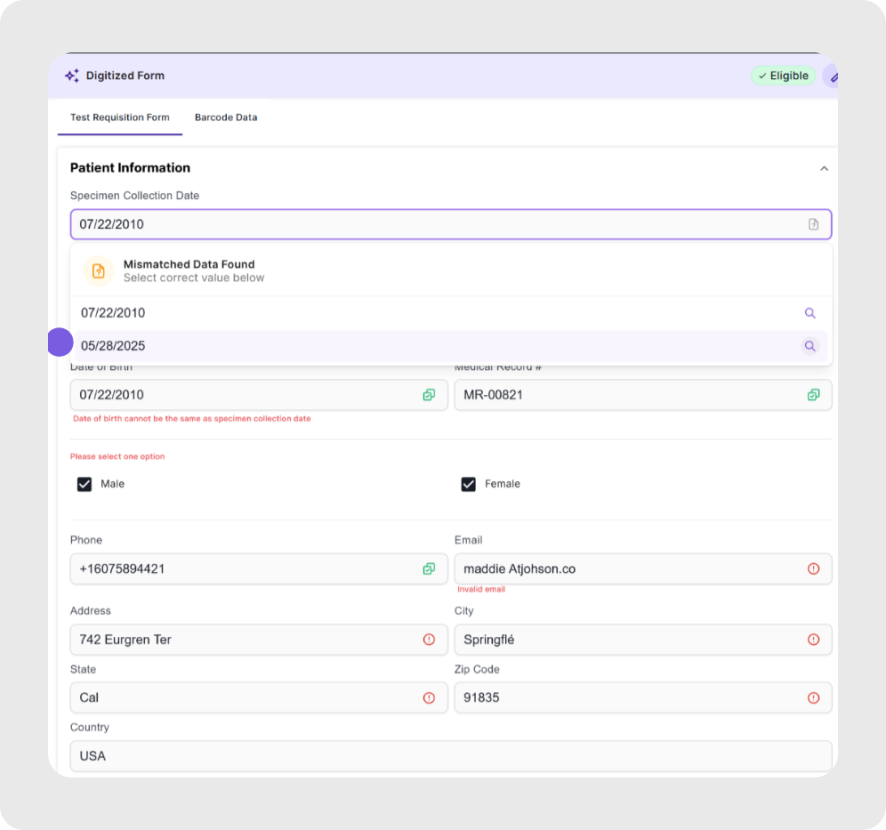
Task: Click the sparkle icon beside Digitized Form
Action: pos(72,76)
